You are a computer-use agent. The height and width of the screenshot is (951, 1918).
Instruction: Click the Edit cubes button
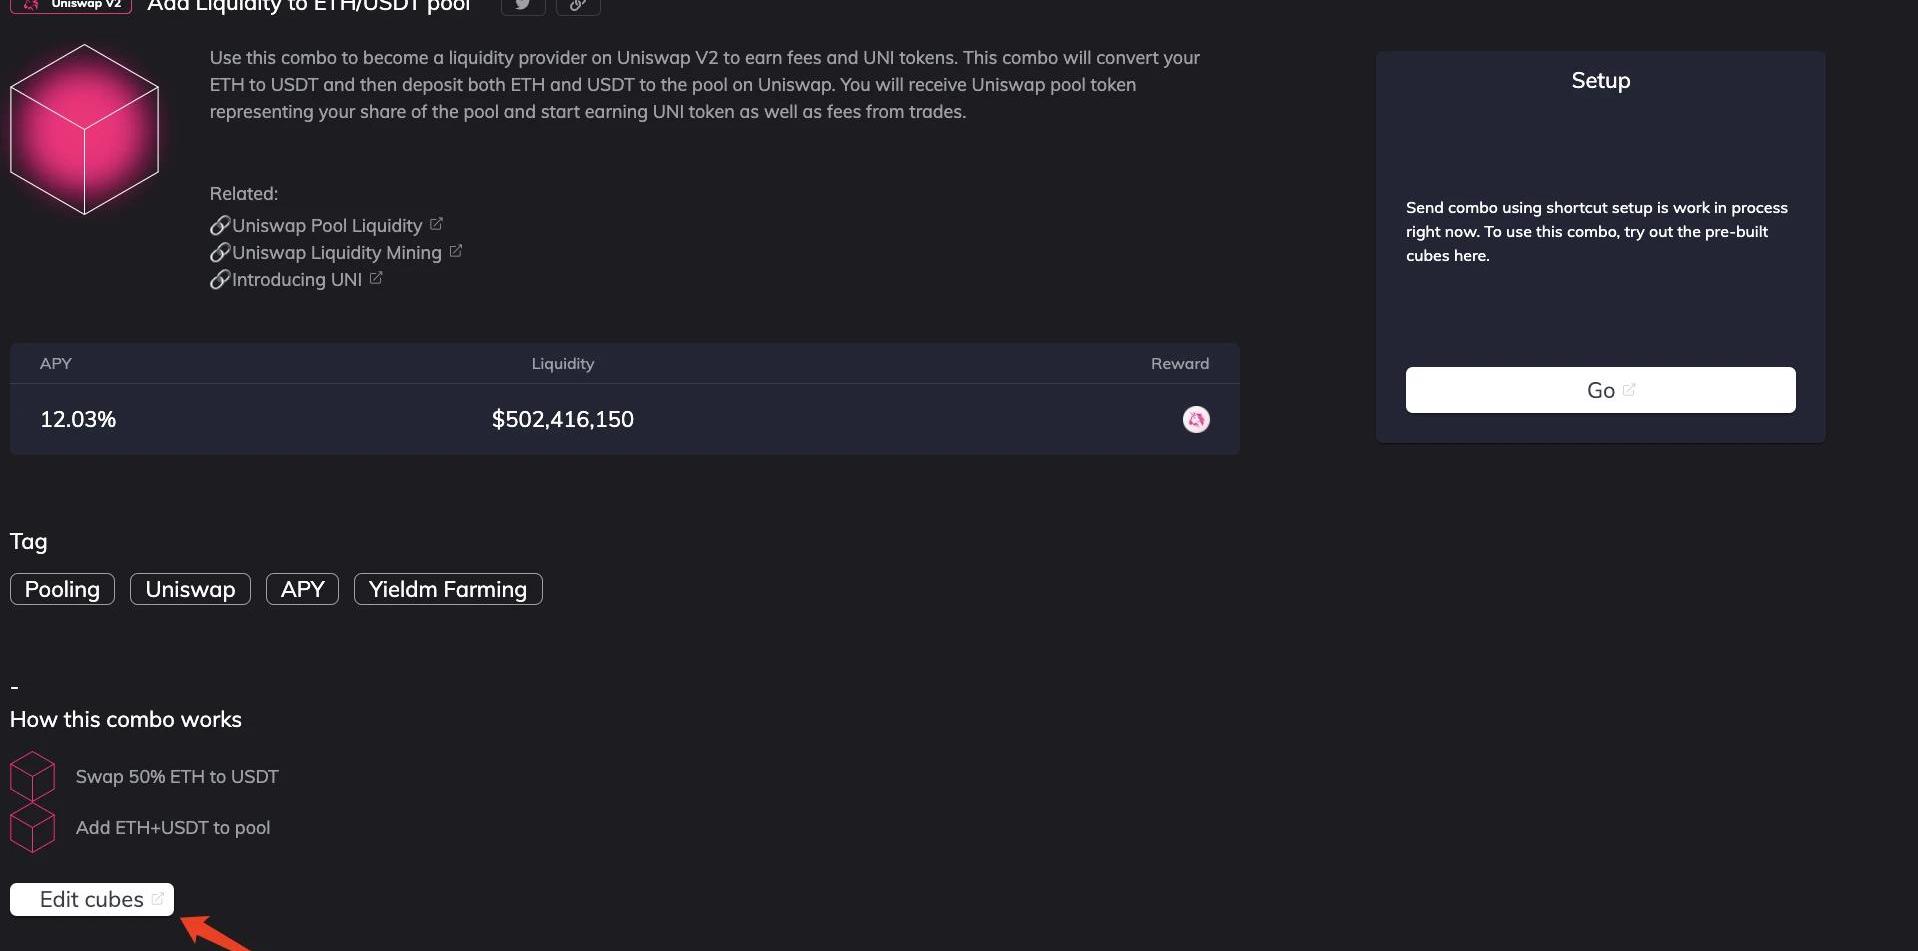92,899
